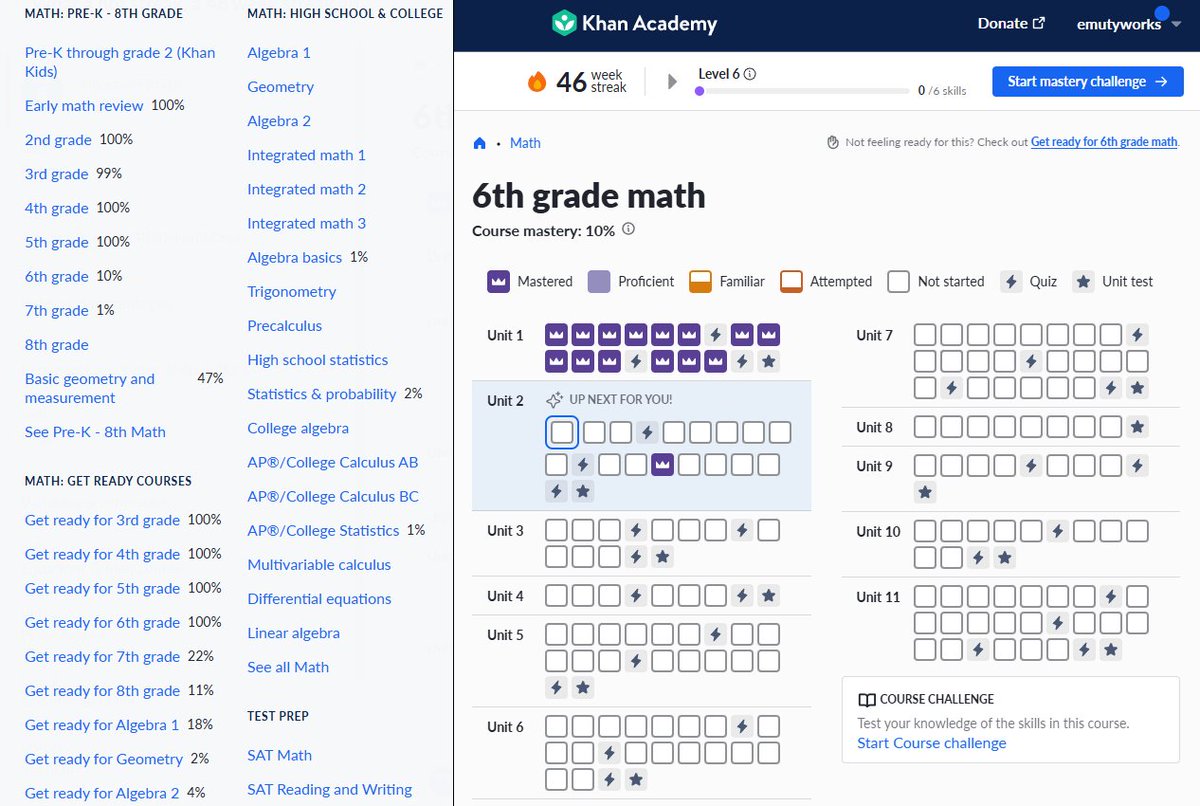Screen dimensions: 1200x806
Task: Click the Not started legend swatch
Action: [x=899, y=281]
